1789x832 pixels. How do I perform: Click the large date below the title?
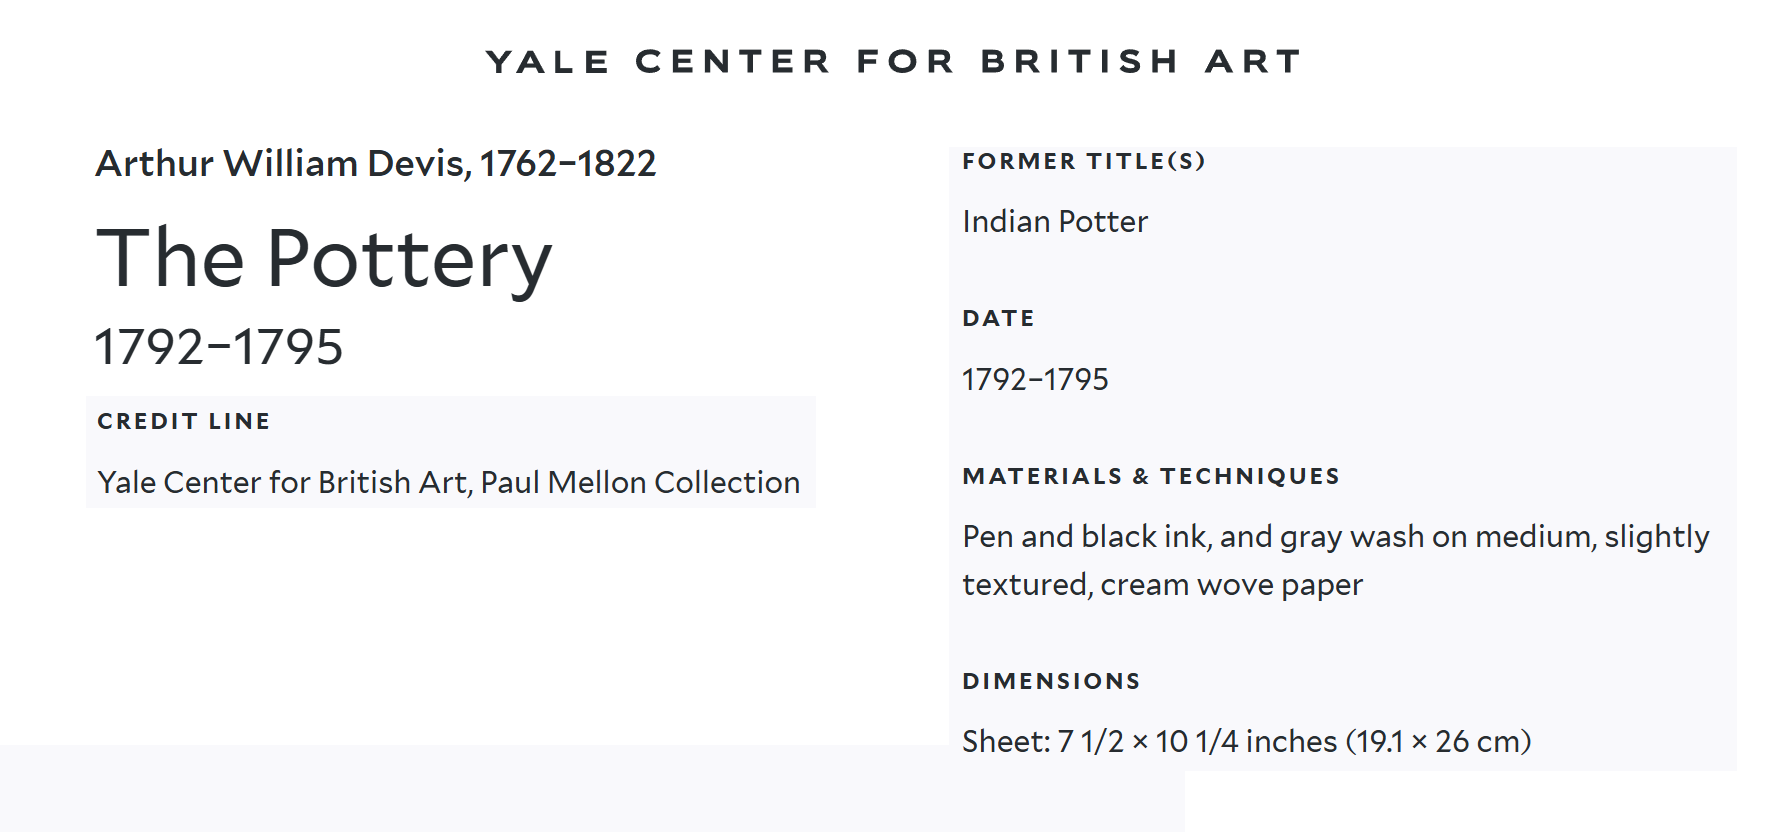click(219, 347)
